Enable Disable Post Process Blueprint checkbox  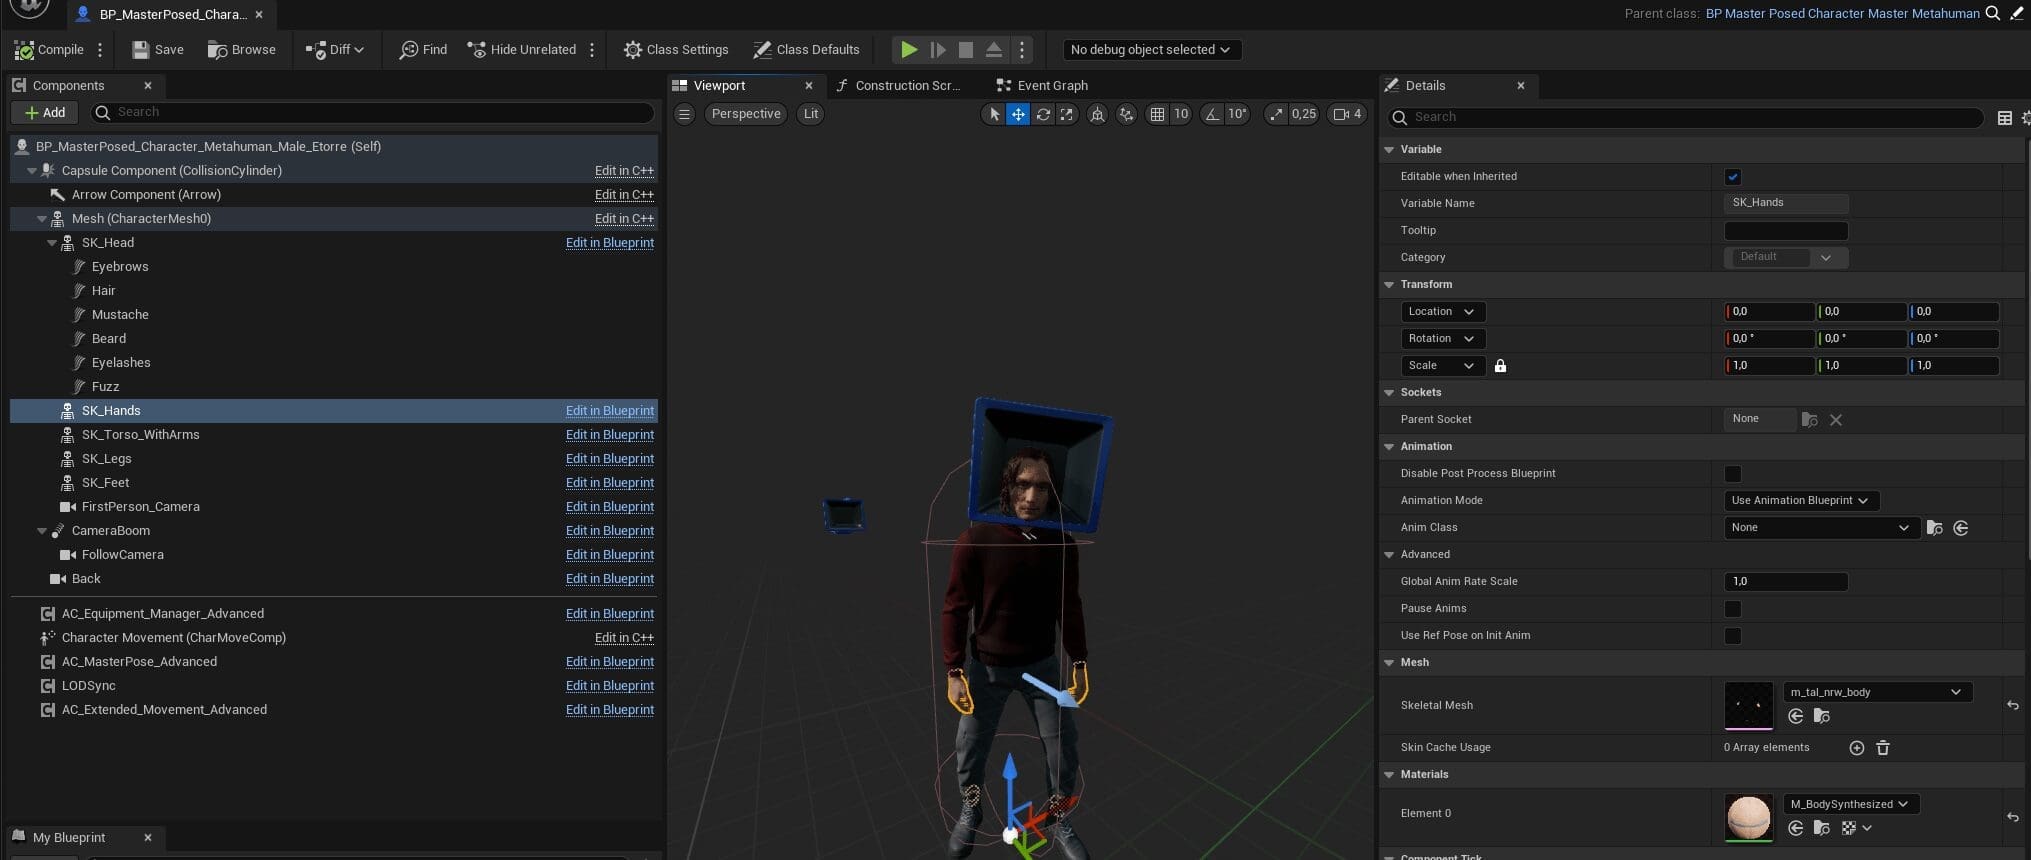[1733, 474]
